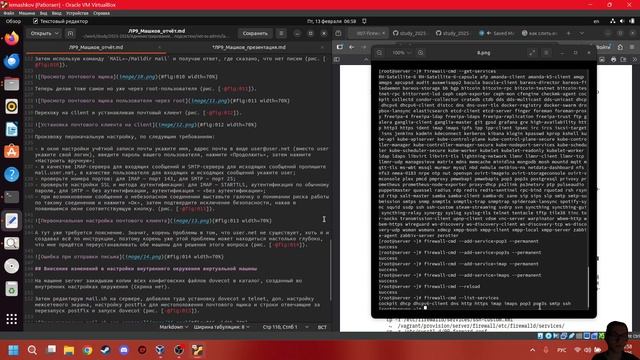
Task: Open the Terminal from the dock
Action: coord(11,197)
